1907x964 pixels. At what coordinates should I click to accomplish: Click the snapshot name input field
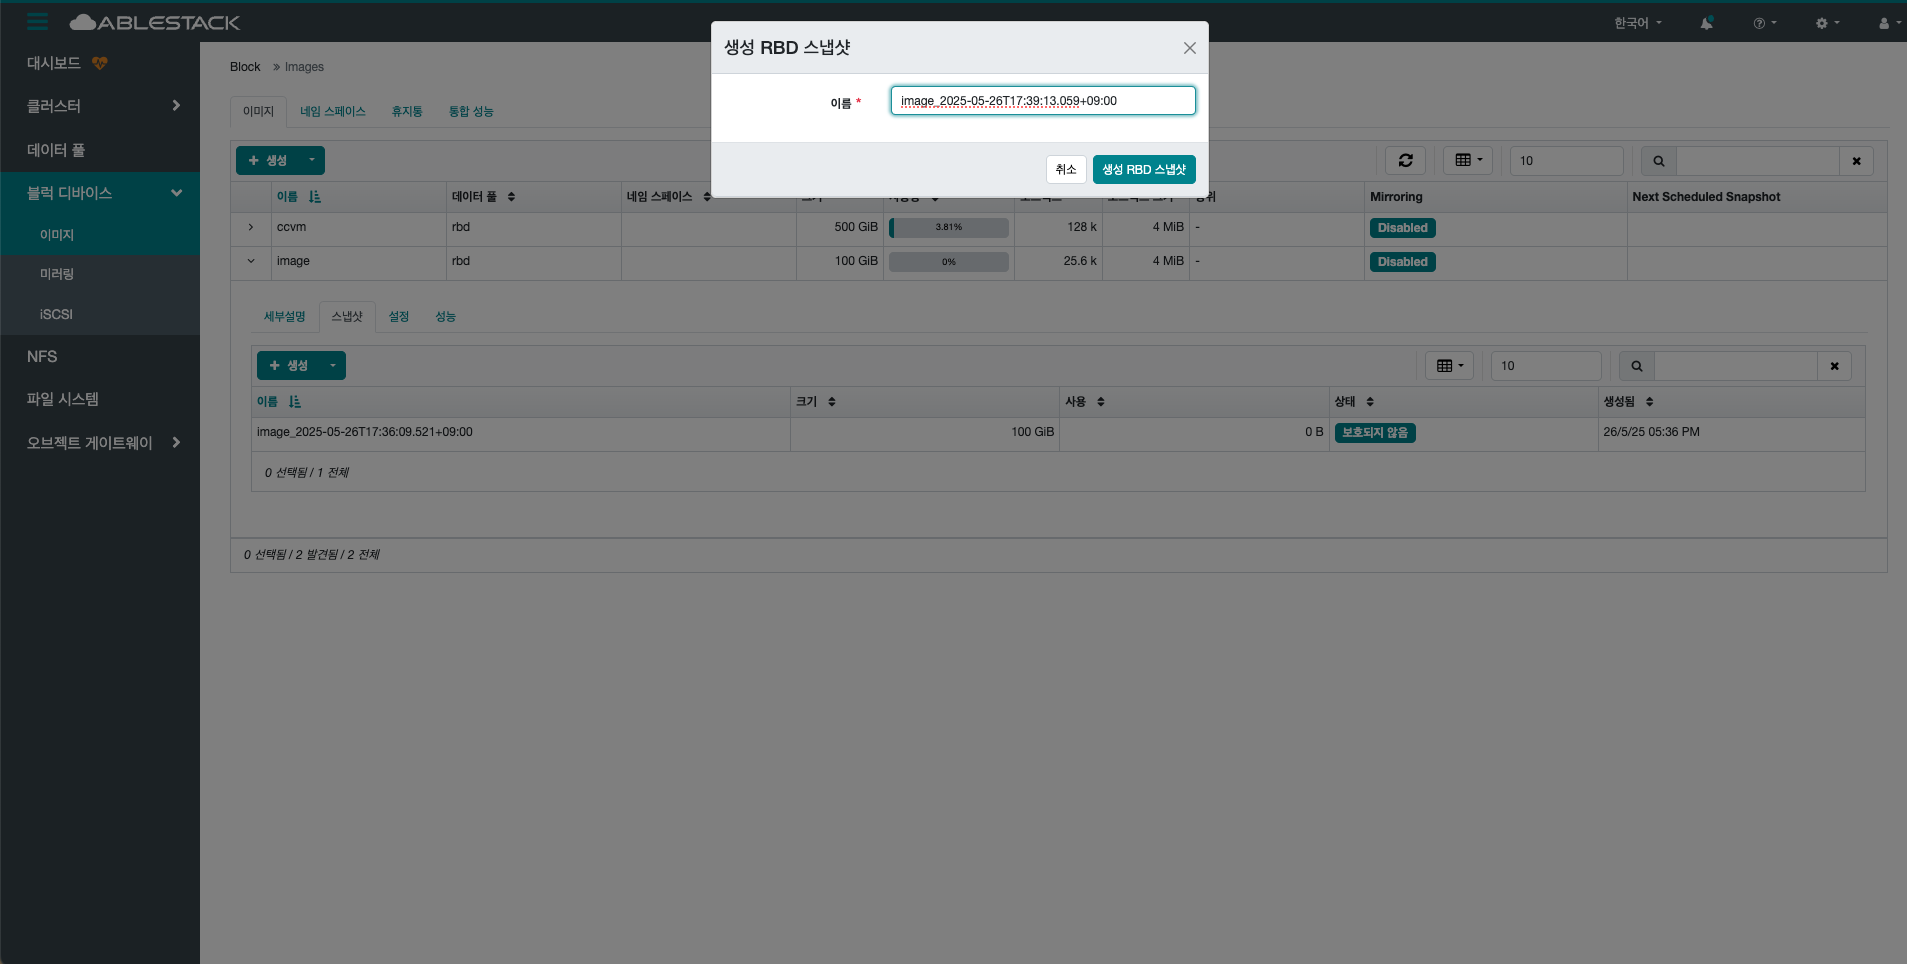coord(1042,100)
